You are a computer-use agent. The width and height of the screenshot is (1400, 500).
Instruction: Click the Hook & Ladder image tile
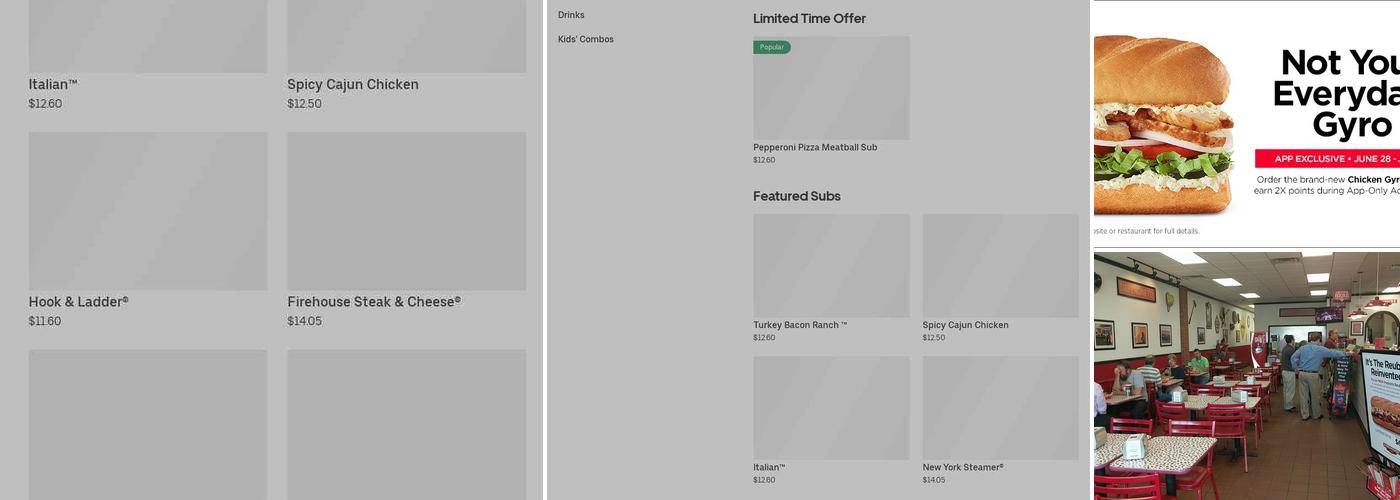[148, 211]
